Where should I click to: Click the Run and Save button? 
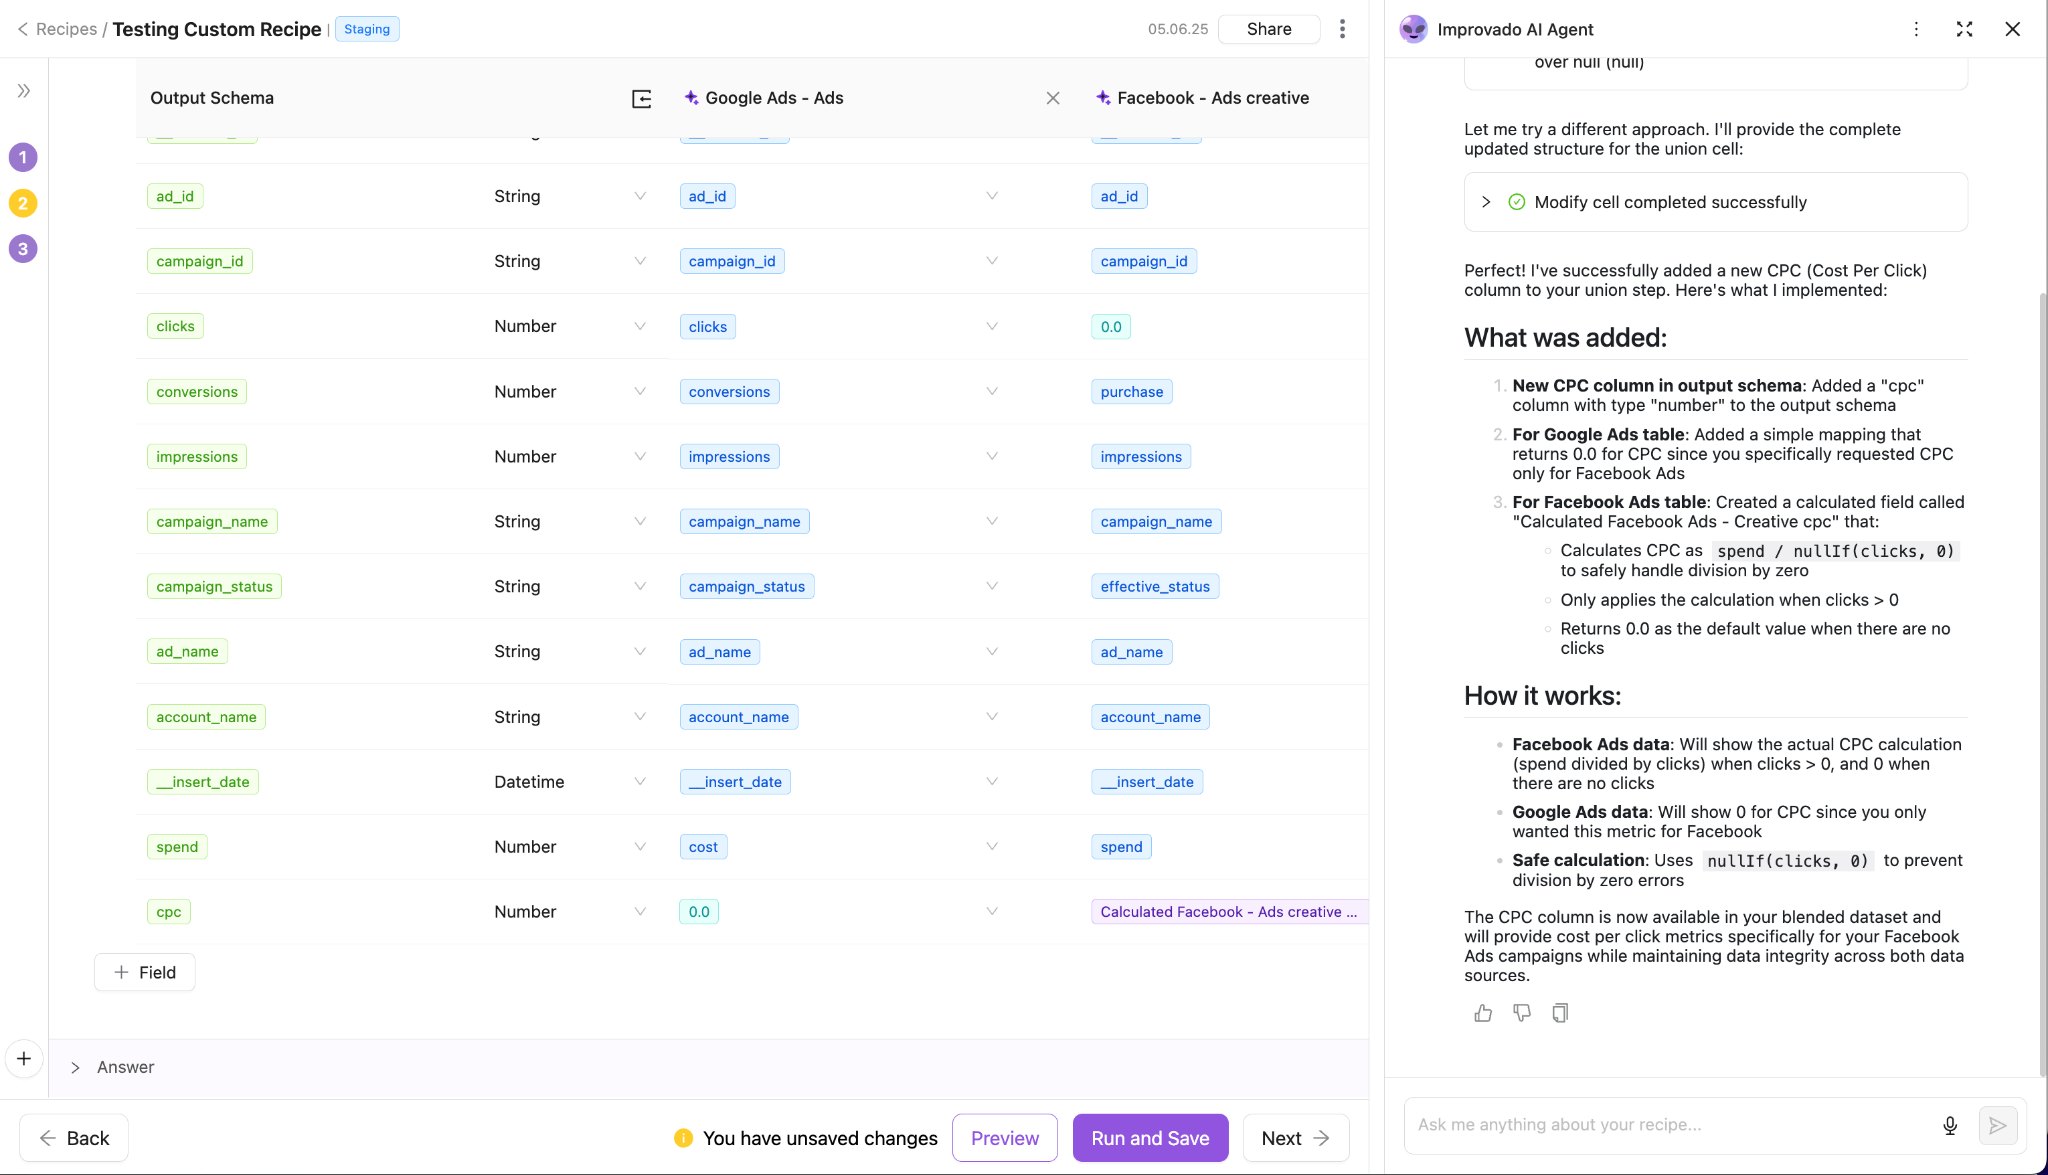1150,1137
